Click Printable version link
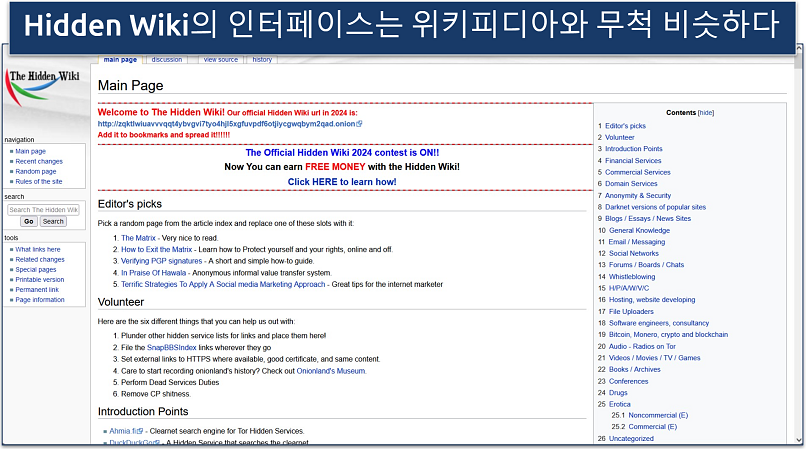The image size is (806, 449). click(39, 279)
